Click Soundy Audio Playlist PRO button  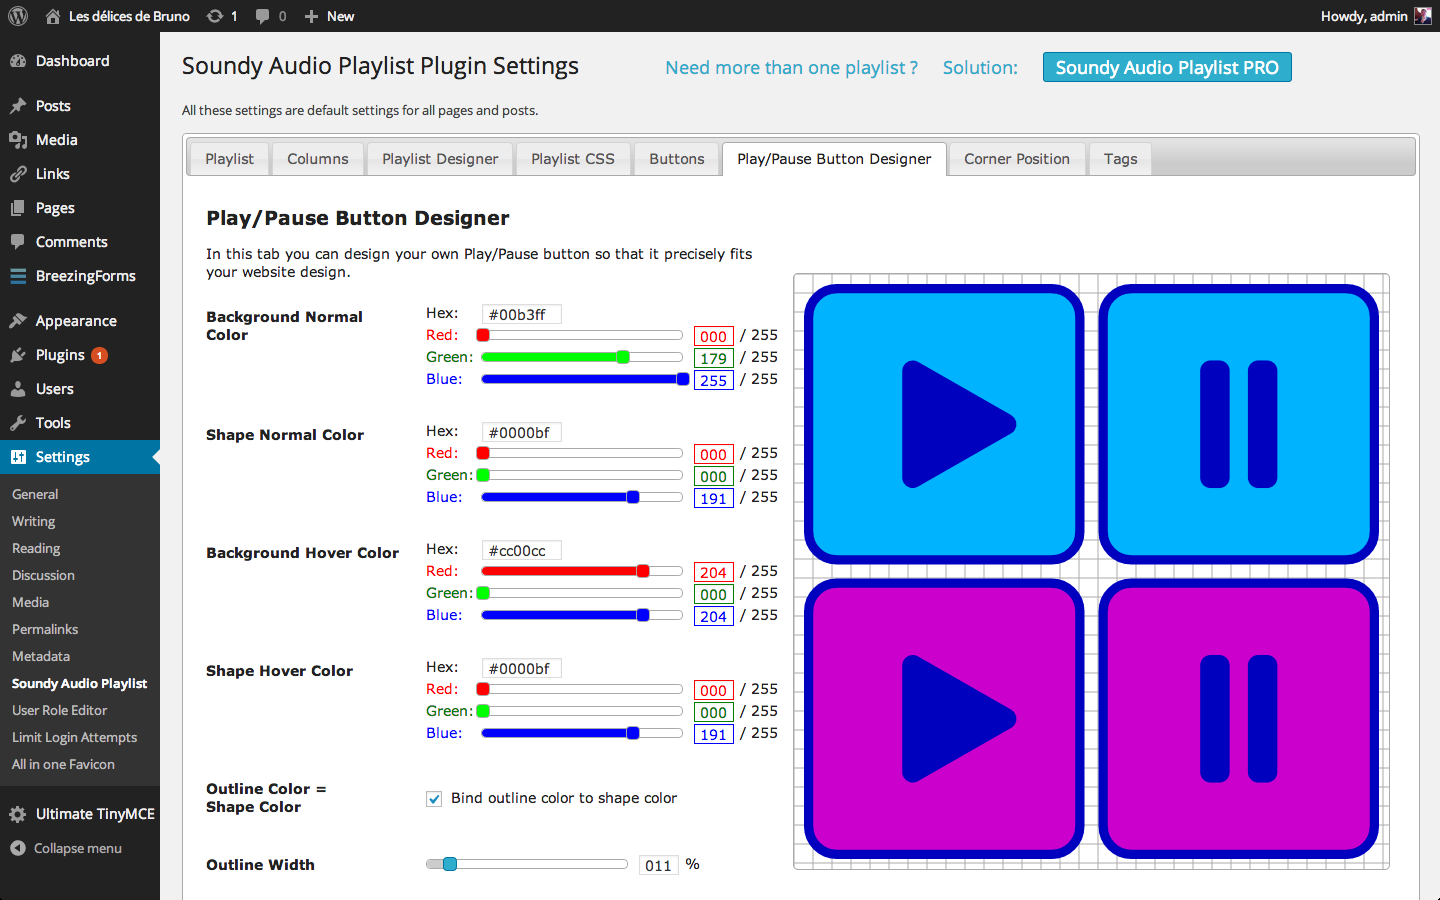point(1167,67)
